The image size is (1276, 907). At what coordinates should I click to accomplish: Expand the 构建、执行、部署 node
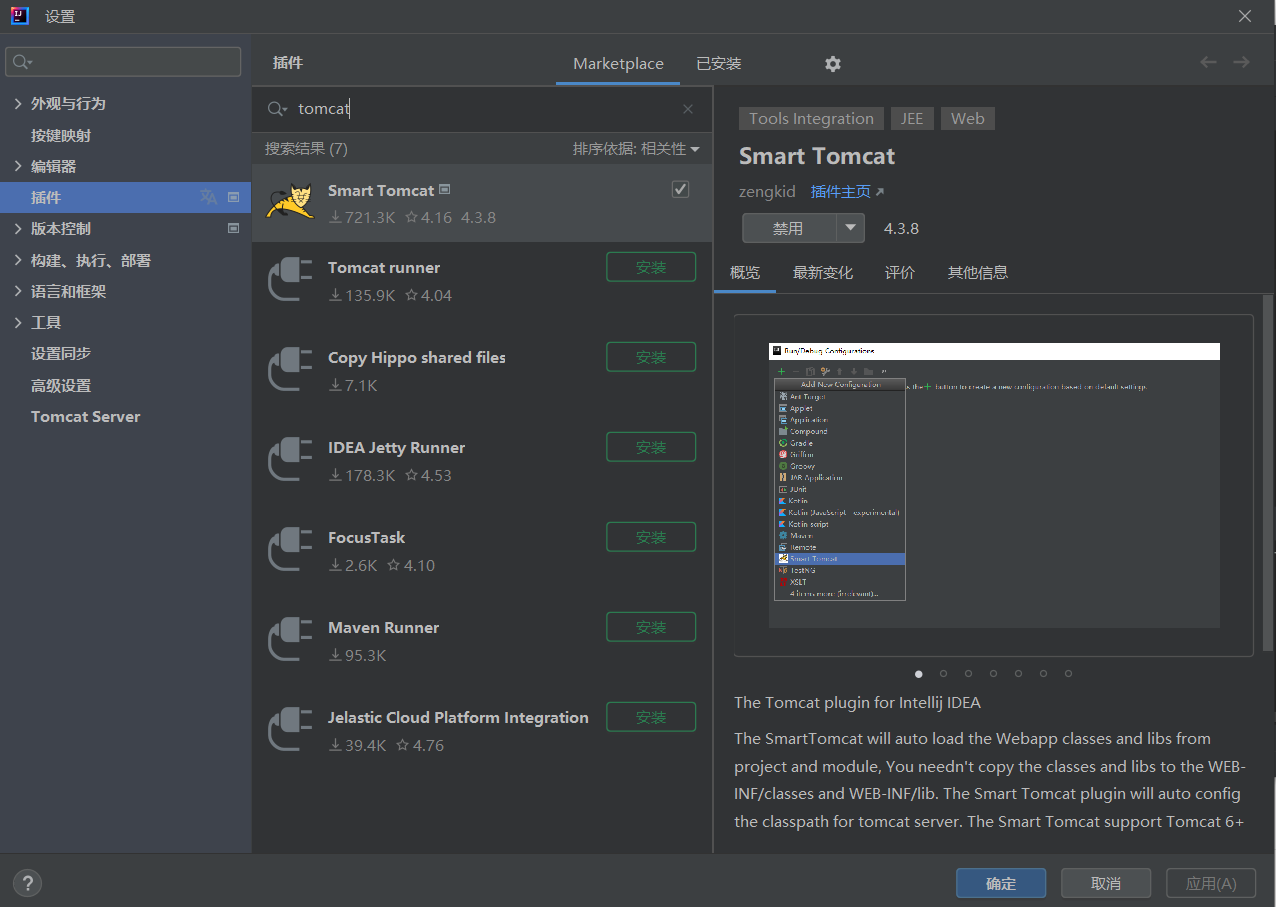pos(18,260)
